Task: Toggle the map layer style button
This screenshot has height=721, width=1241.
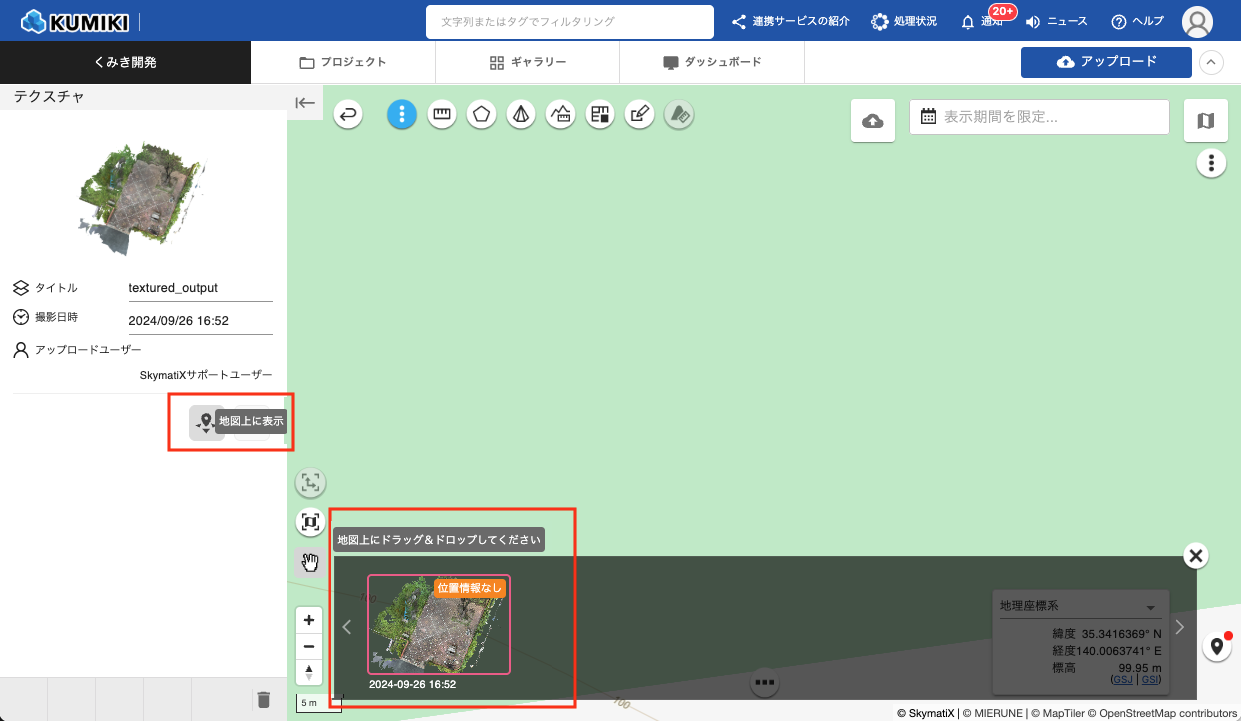Action: pyautogui.click(x=1205, y=121)
